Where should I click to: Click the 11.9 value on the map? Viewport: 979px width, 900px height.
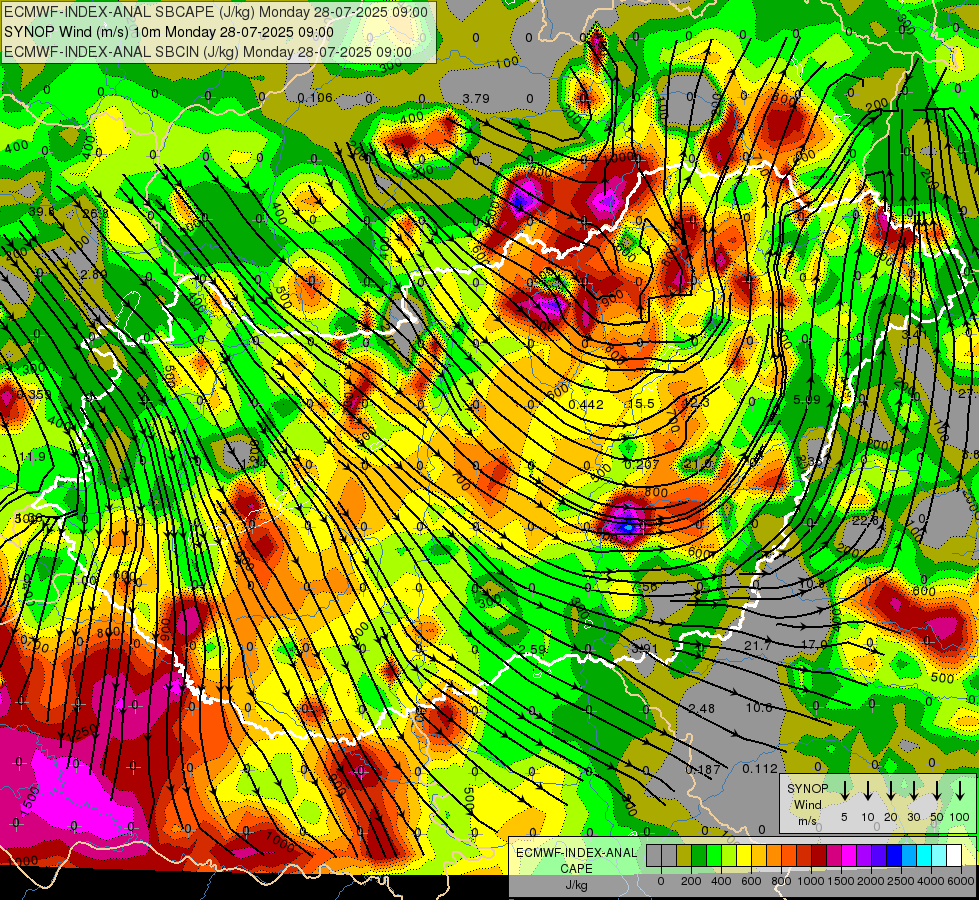pos(32,457)
